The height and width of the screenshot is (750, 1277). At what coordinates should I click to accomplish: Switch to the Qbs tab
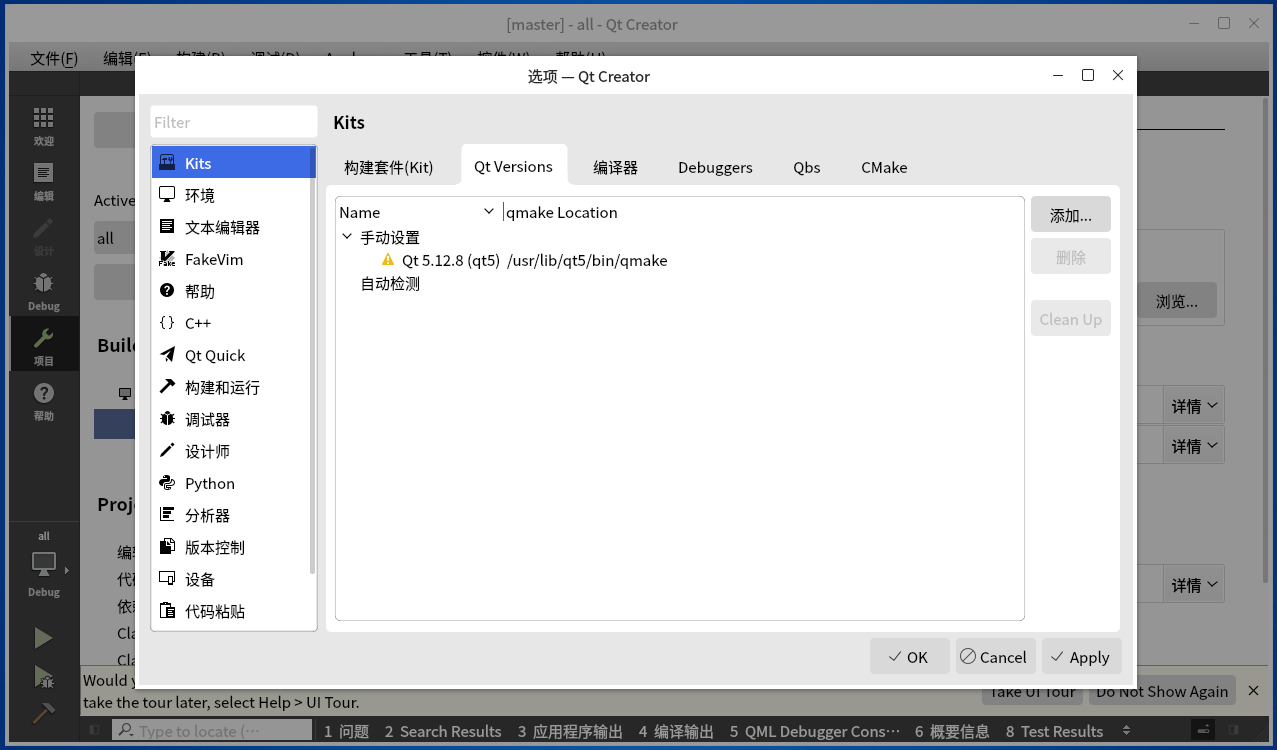(807, 167)
